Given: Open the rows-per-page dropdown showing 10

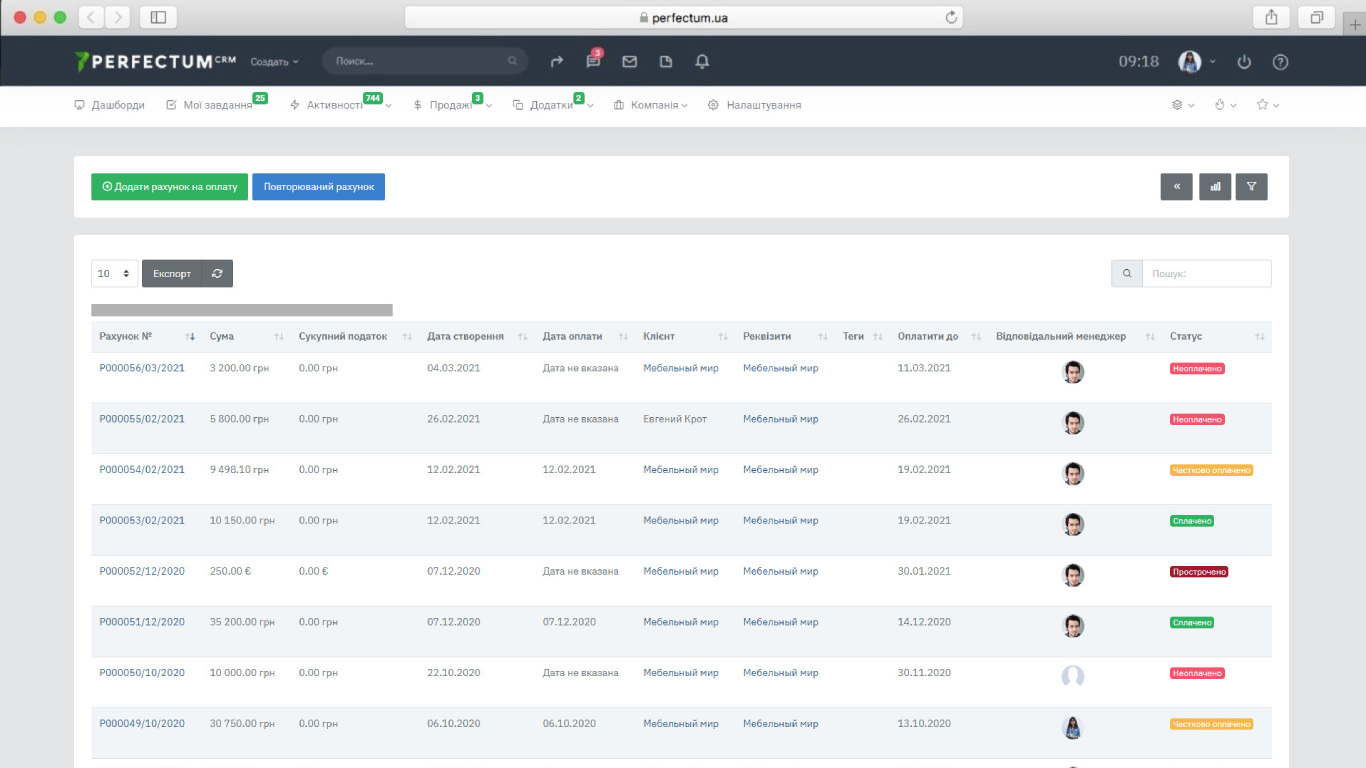Looking at the screenshot, I should click(x=114, y=274).
